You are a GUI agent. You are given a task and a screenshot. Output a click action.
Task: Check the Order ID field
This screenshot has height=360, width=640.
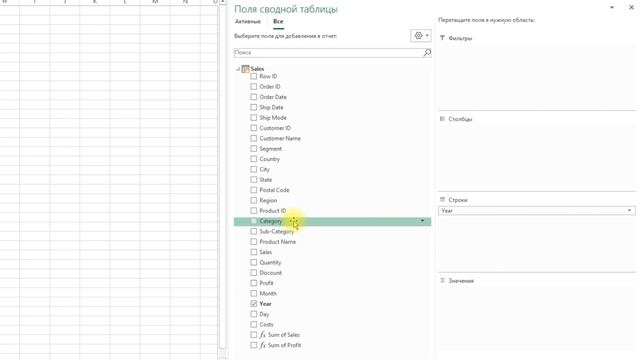pyautogui.click(x=253, y=87)
